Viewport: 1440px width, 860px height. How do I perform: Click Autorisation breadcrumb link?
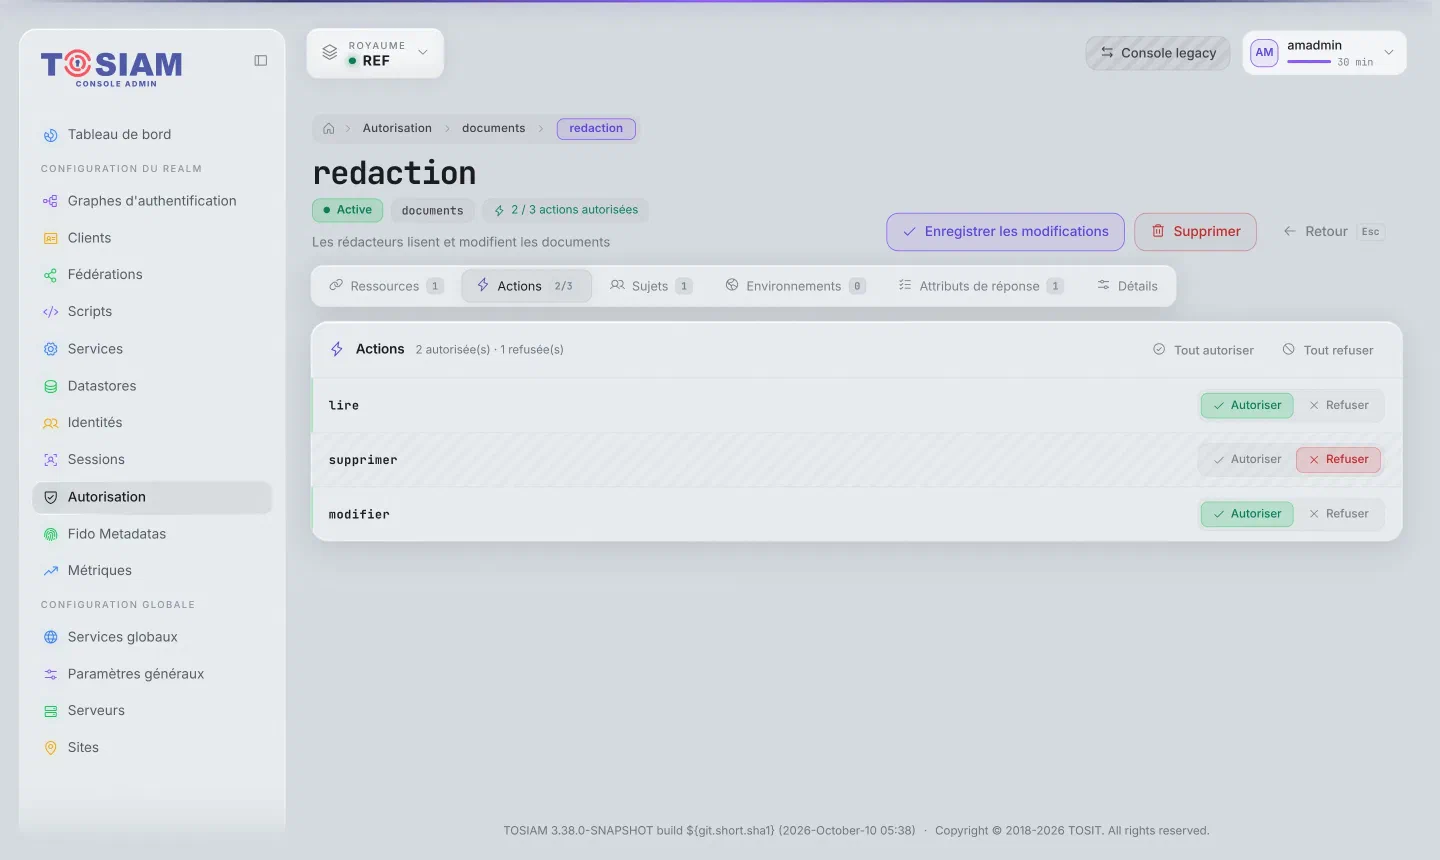pos(397,128)
